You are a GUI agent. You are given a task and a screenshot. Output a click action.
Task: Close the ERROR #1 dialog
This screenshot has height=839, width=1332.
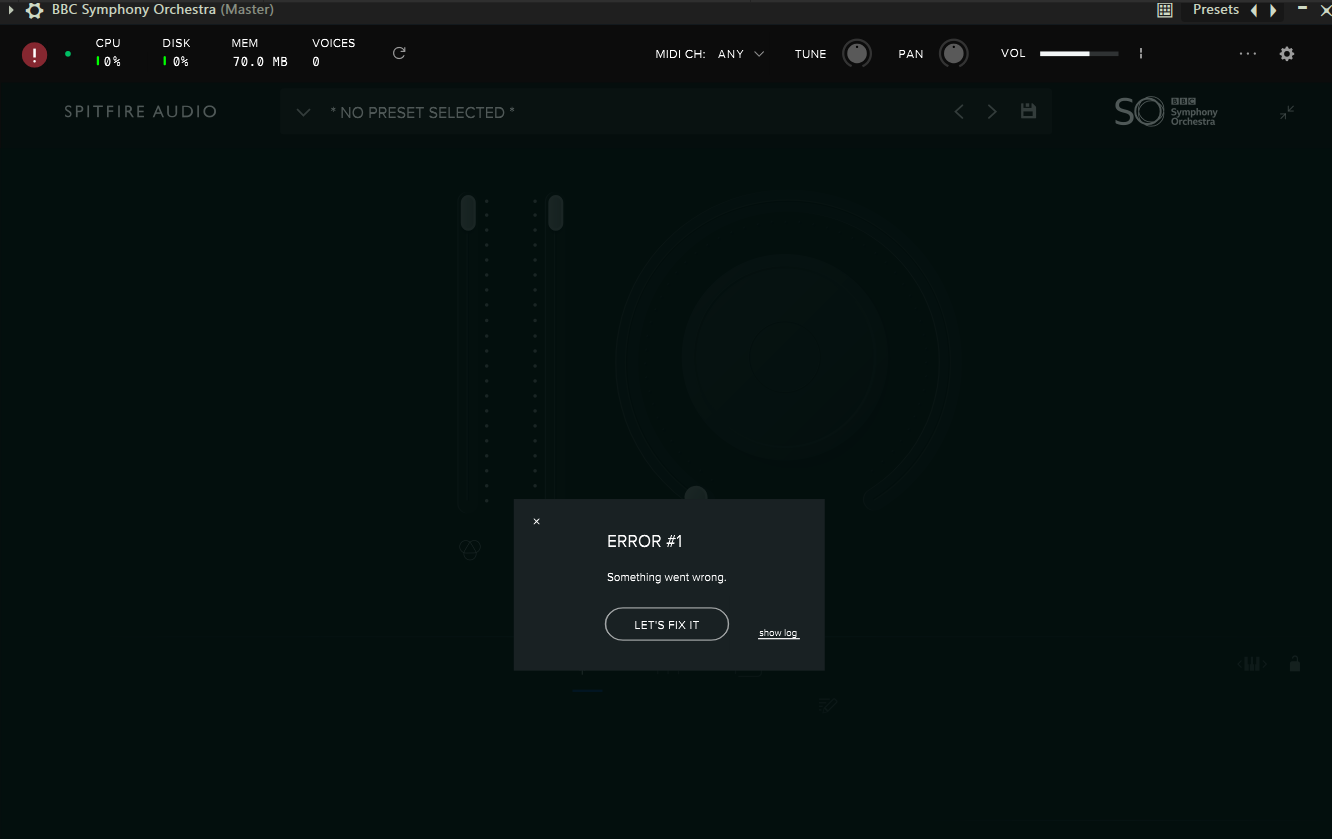[536, 521]
